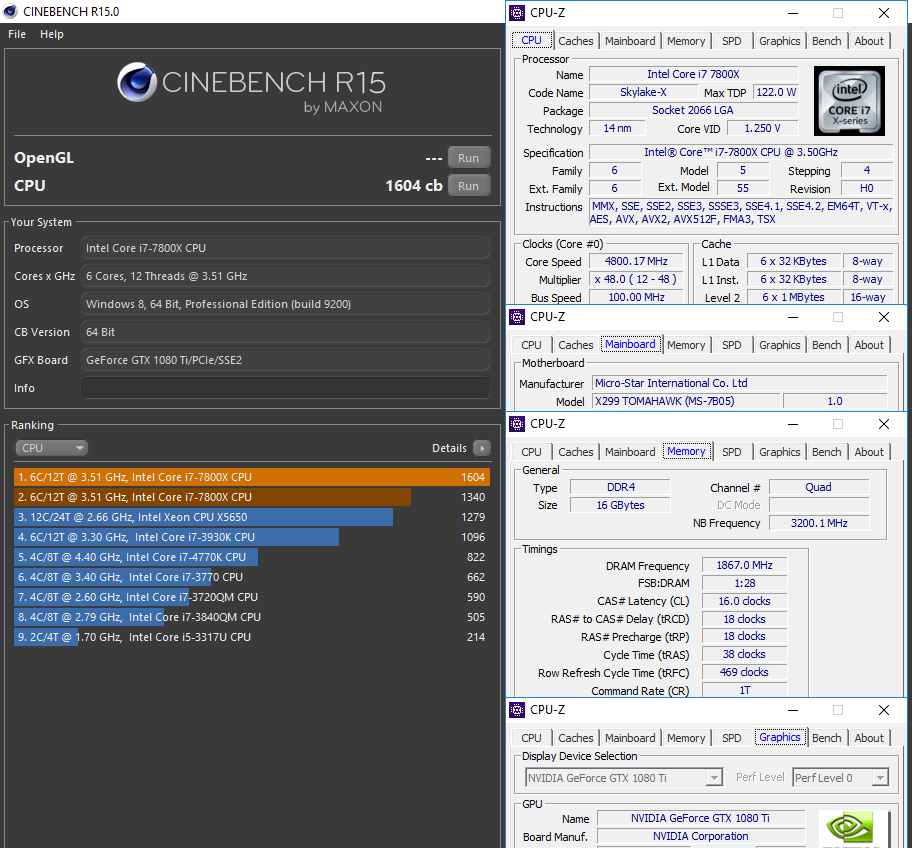The image size is (912, 848).
Task: Open the Perf Level dropdown
Action: click(840, 778)
